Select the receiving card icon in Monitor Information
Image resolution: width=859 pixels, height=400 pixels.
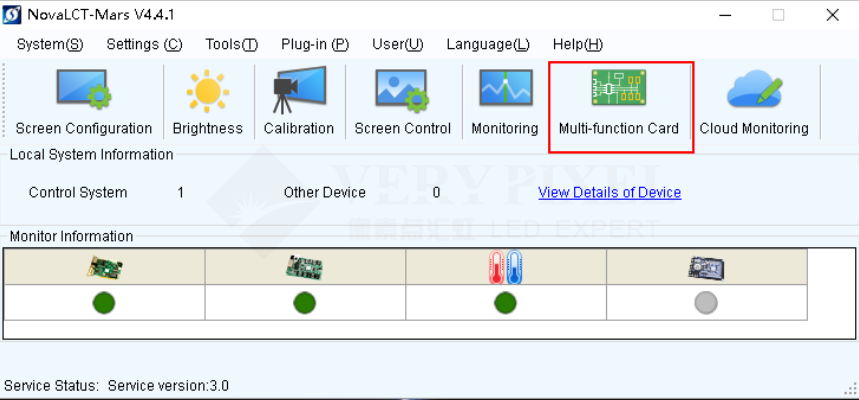305,267
